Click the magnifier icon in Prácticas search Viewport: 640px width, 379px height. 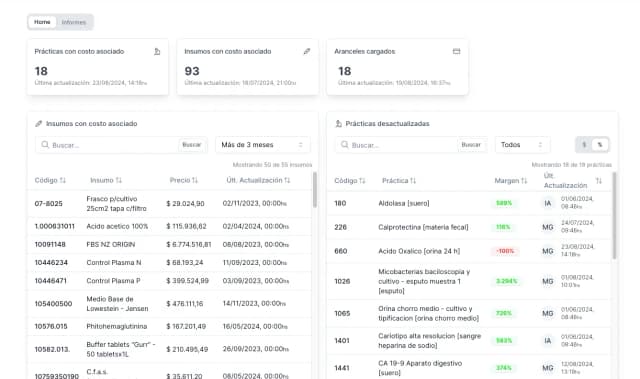[x=344, y=145]
